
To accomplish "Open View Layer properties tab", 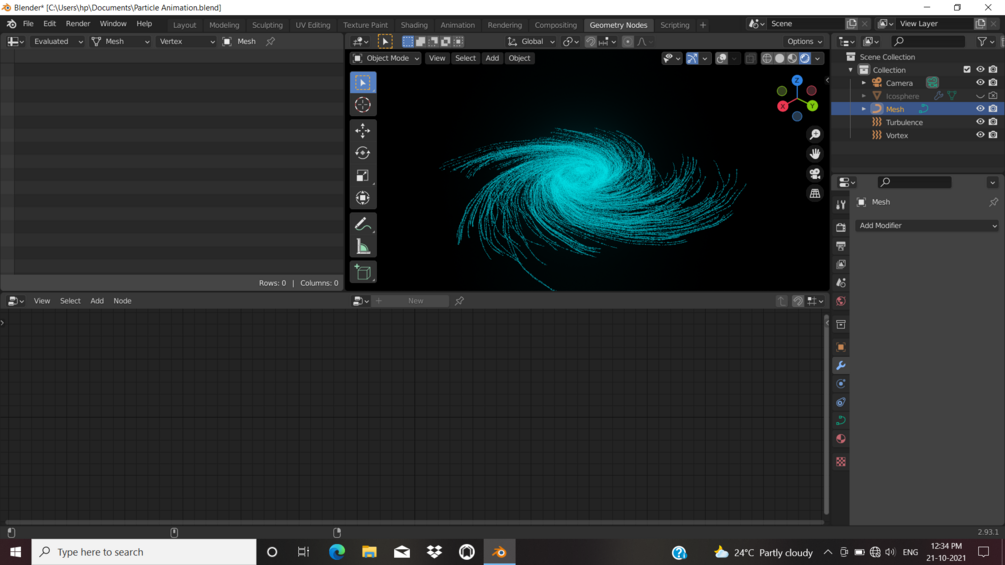I will point(841,265).
